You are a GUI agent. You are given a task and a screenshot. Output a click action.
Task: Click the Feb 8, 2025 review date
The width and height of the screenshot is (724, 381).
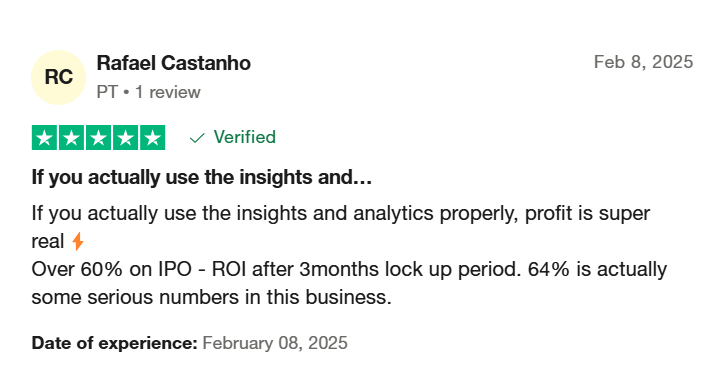click(643, 62)
